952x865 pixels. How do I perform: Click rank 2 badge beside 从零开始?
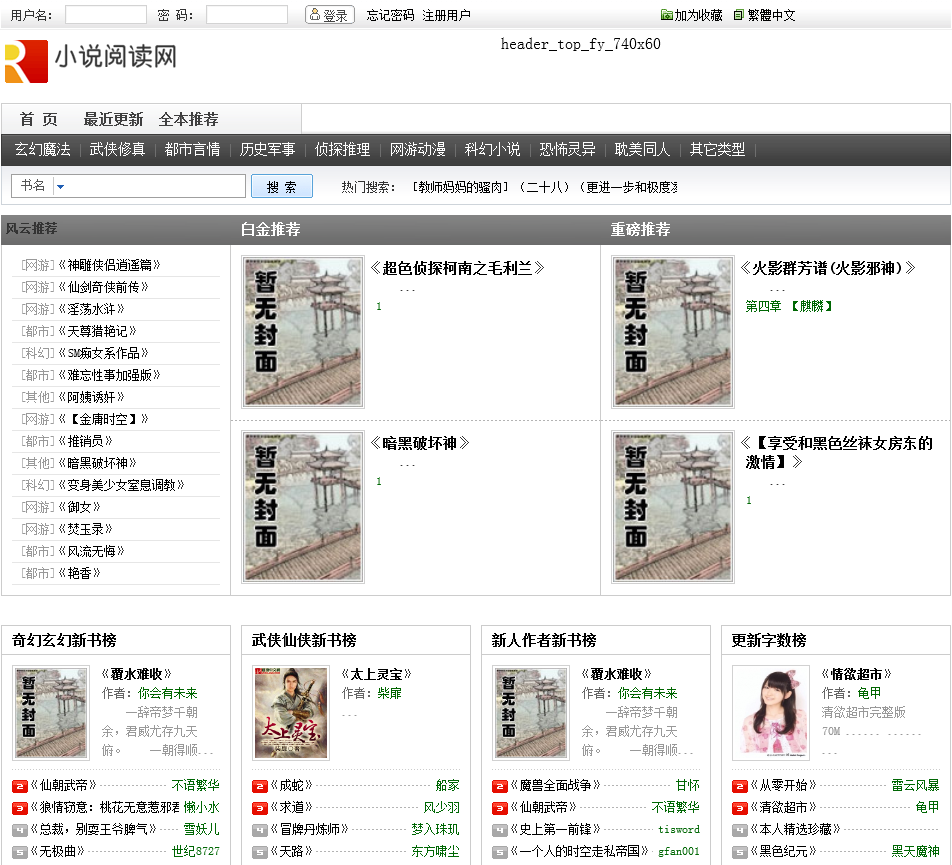pyautogui.click(x=740, y=786)
